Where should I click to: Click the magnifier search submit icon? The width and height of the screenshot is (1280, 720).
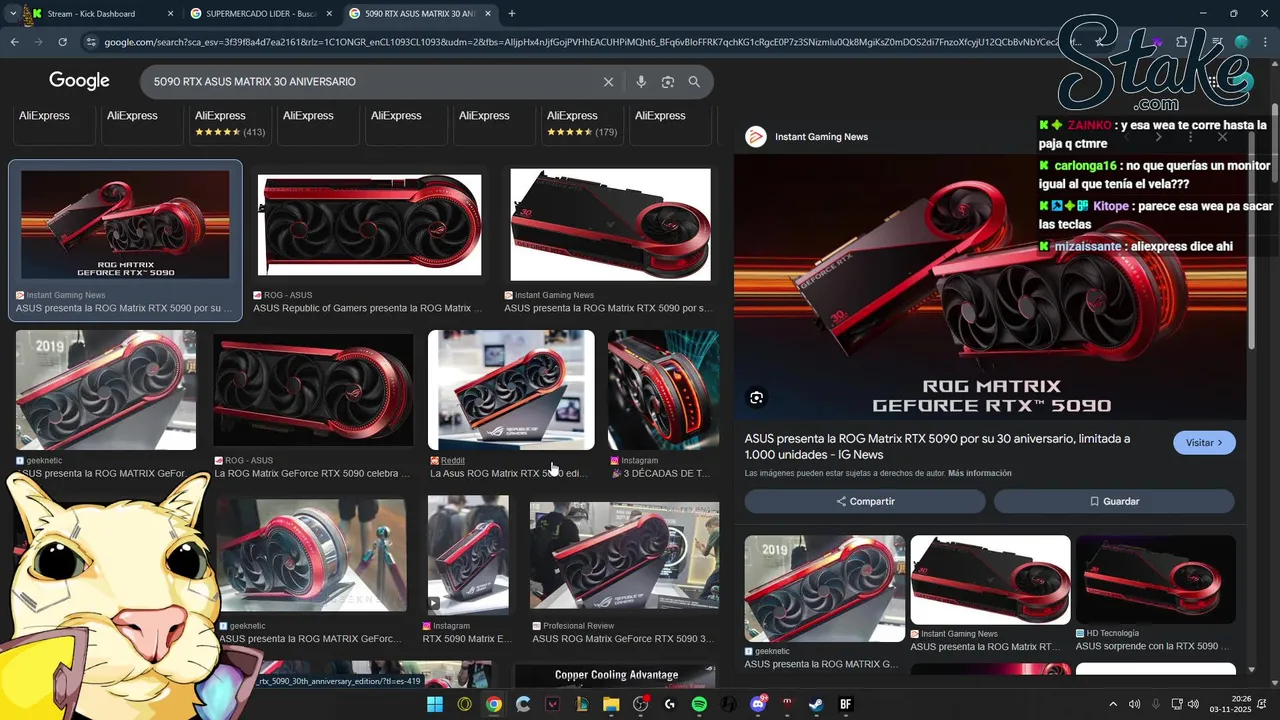click(x=694, y=82)
